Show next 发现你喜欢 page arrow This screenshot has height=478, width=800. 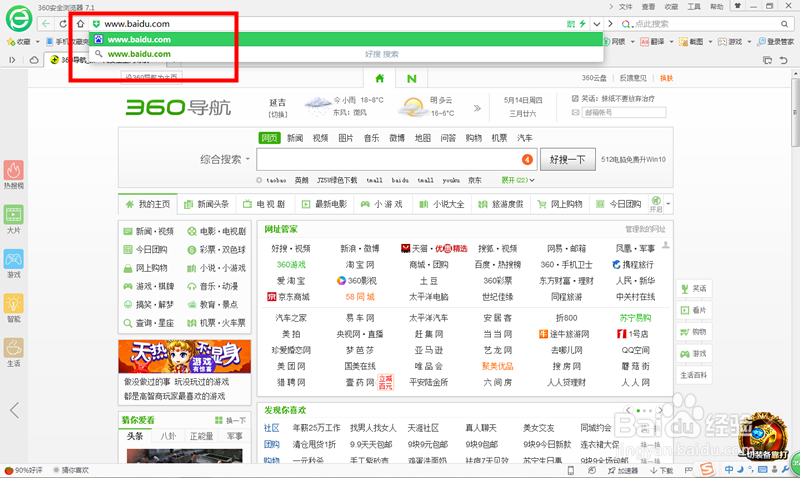(660, 410)
